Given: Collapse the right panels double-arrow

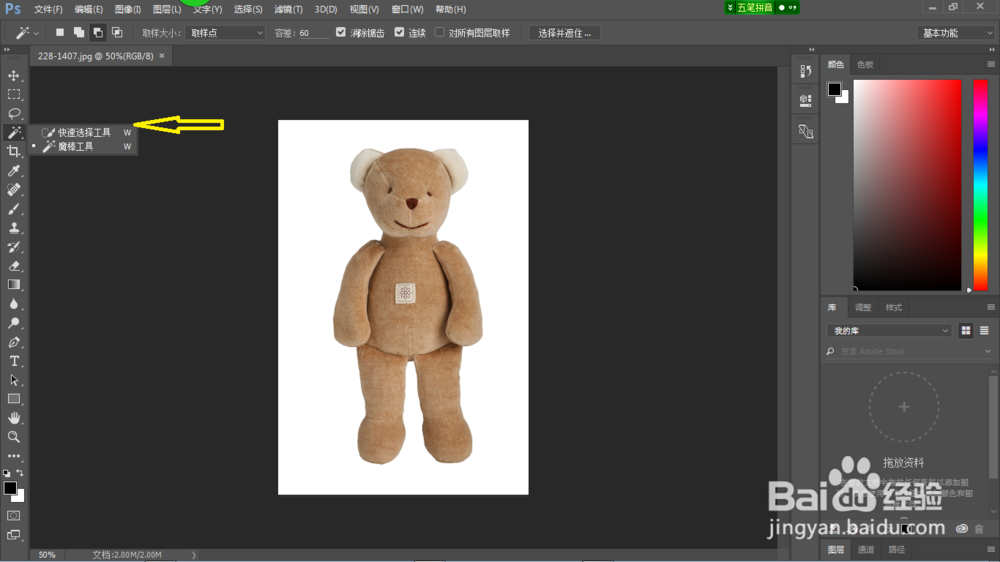Looking at the screenshot, I should (992, 49).
